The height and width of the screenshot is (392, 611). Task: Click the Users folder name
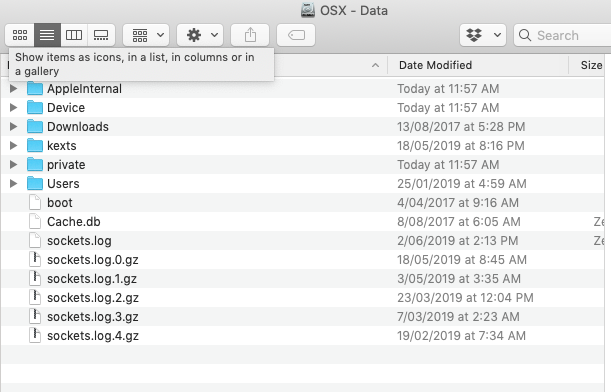coord(63,184)
